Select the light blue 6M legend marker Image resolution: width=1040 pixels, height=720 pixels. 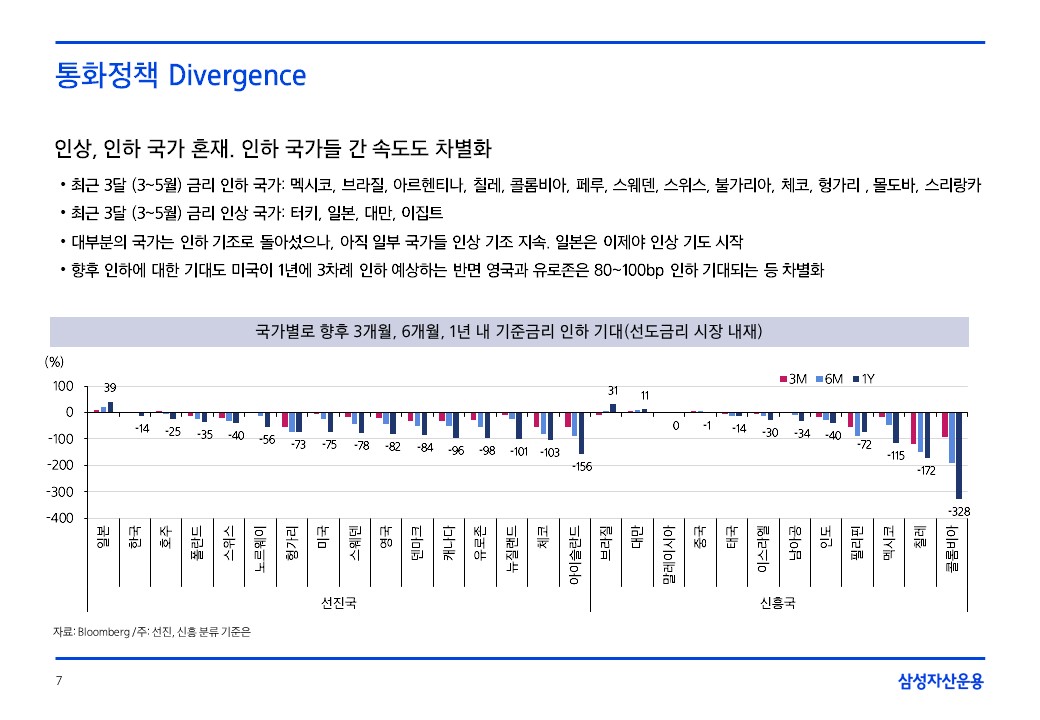(x=820, y=378)
